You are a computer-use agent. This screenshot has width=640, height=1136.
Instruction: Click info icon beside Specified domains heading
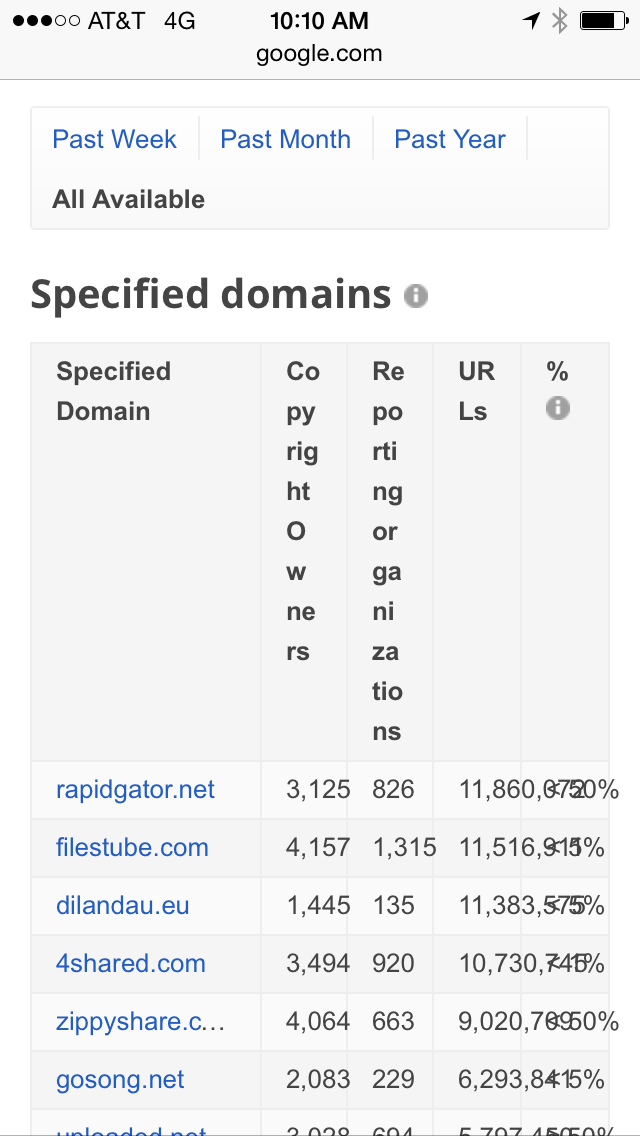(415, 296)
